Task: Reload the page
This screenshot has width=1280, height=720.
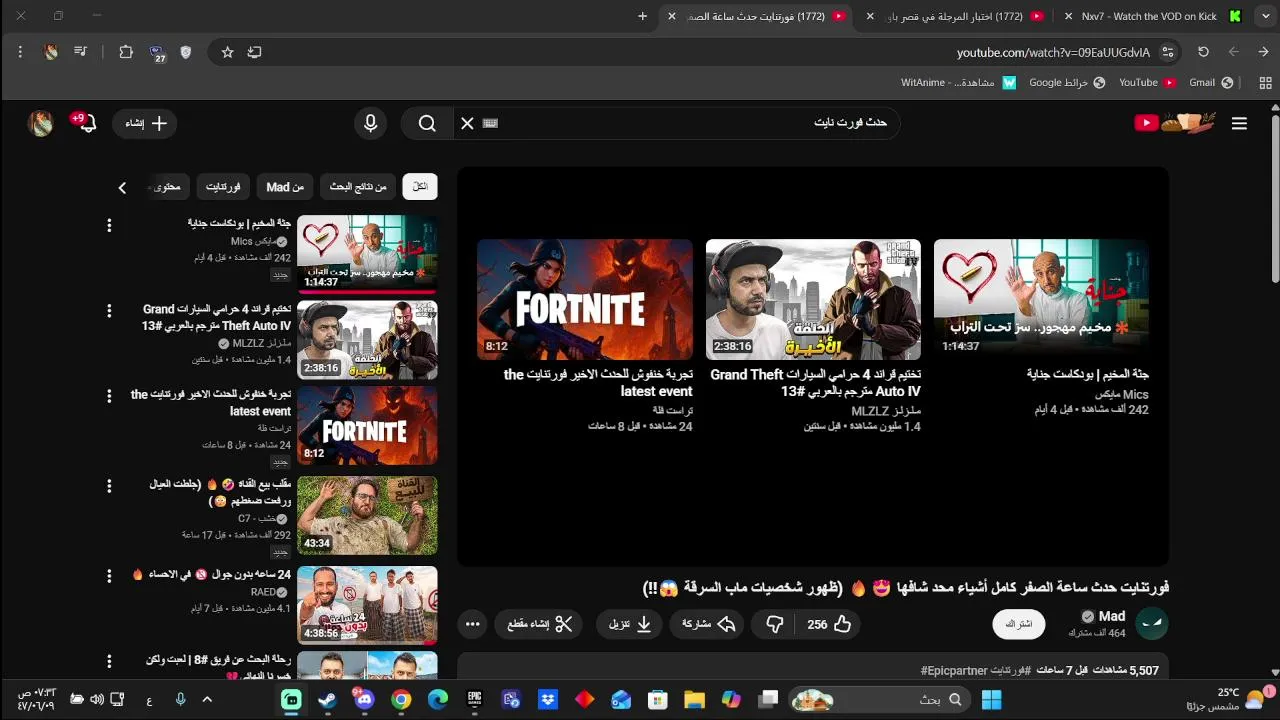Action: tap(1203, 52)
